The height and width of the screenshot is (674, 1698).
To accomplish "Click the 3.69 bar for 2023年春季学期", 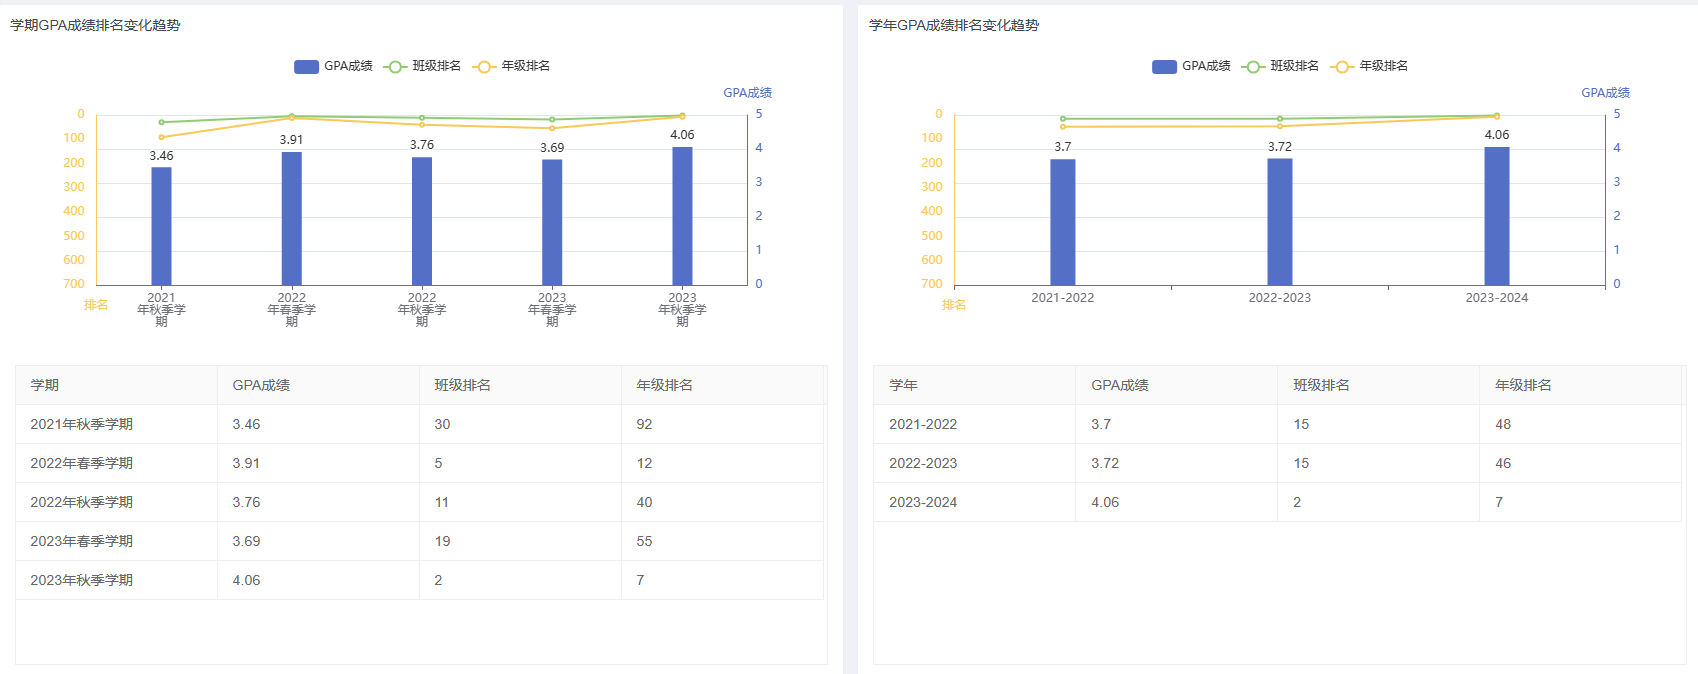I will point(552,222).
